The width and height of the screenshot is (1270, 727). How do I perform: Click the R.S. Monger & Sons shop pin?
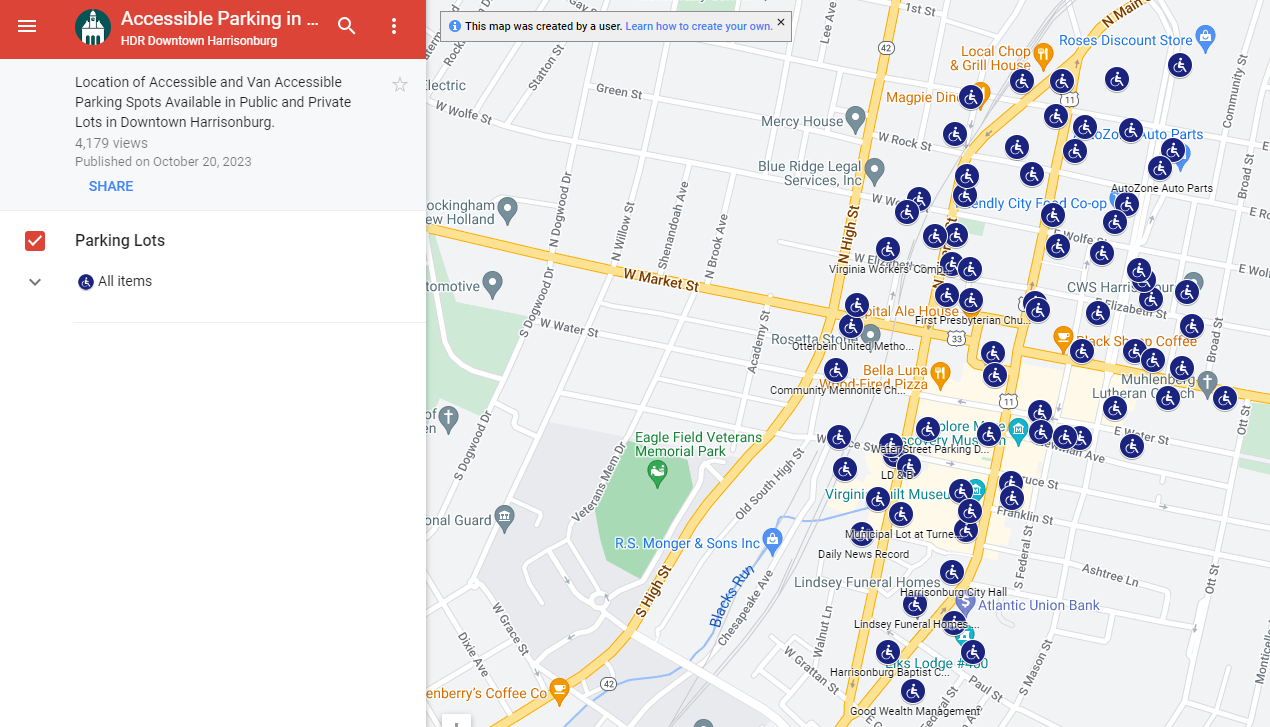(x=771, y=540)
